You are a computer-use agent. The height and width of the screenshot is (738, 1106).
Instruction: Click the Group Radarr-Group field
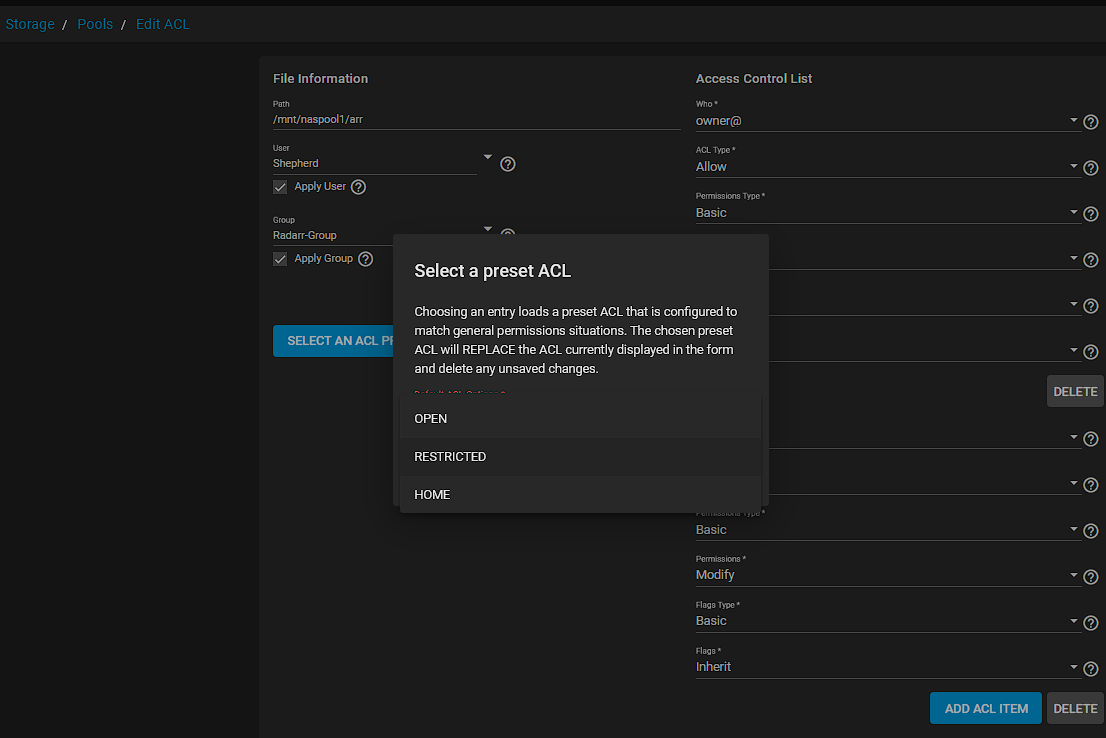pos(333,235)
